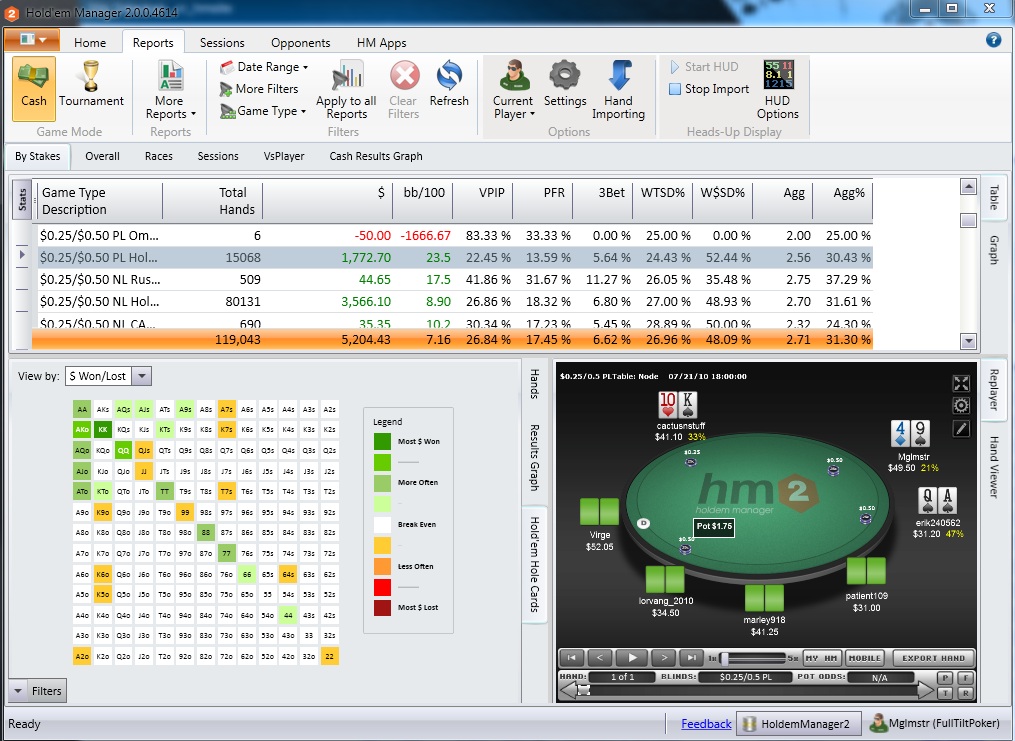
Task: Click the F toggle button in replayer
Action: pyautogui.click(x=966, y=678)
